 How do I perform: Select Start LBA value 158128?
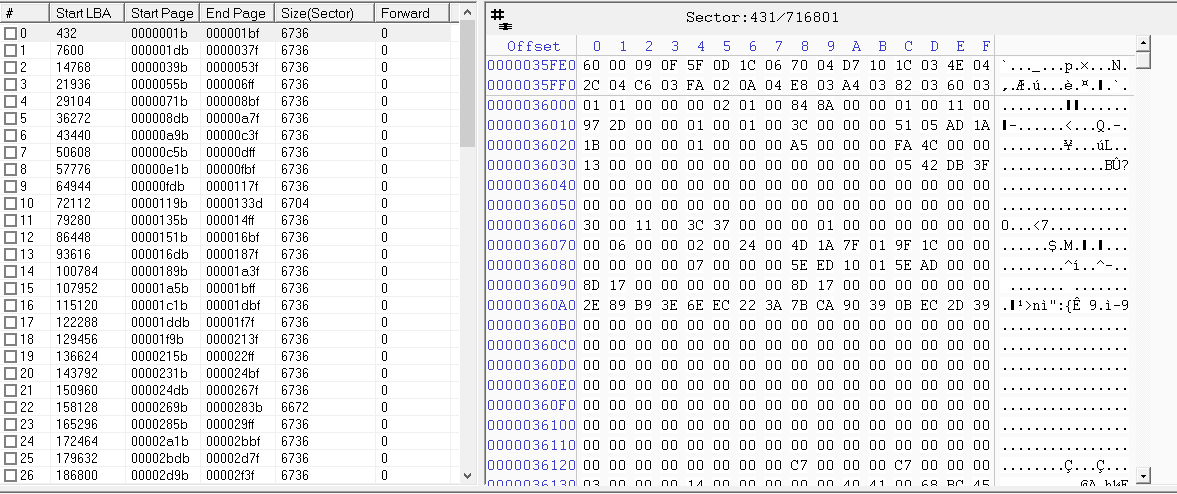point(75,407)
